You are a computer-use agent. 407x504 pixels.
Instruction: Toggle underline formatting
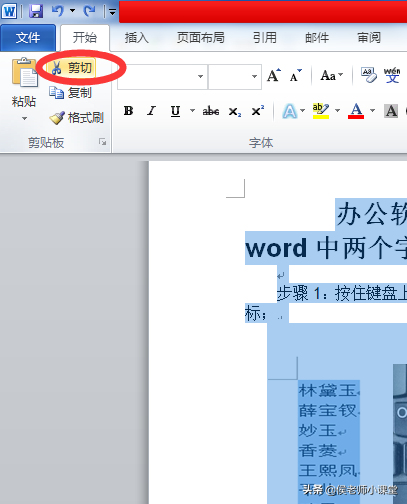click(175, 111)
